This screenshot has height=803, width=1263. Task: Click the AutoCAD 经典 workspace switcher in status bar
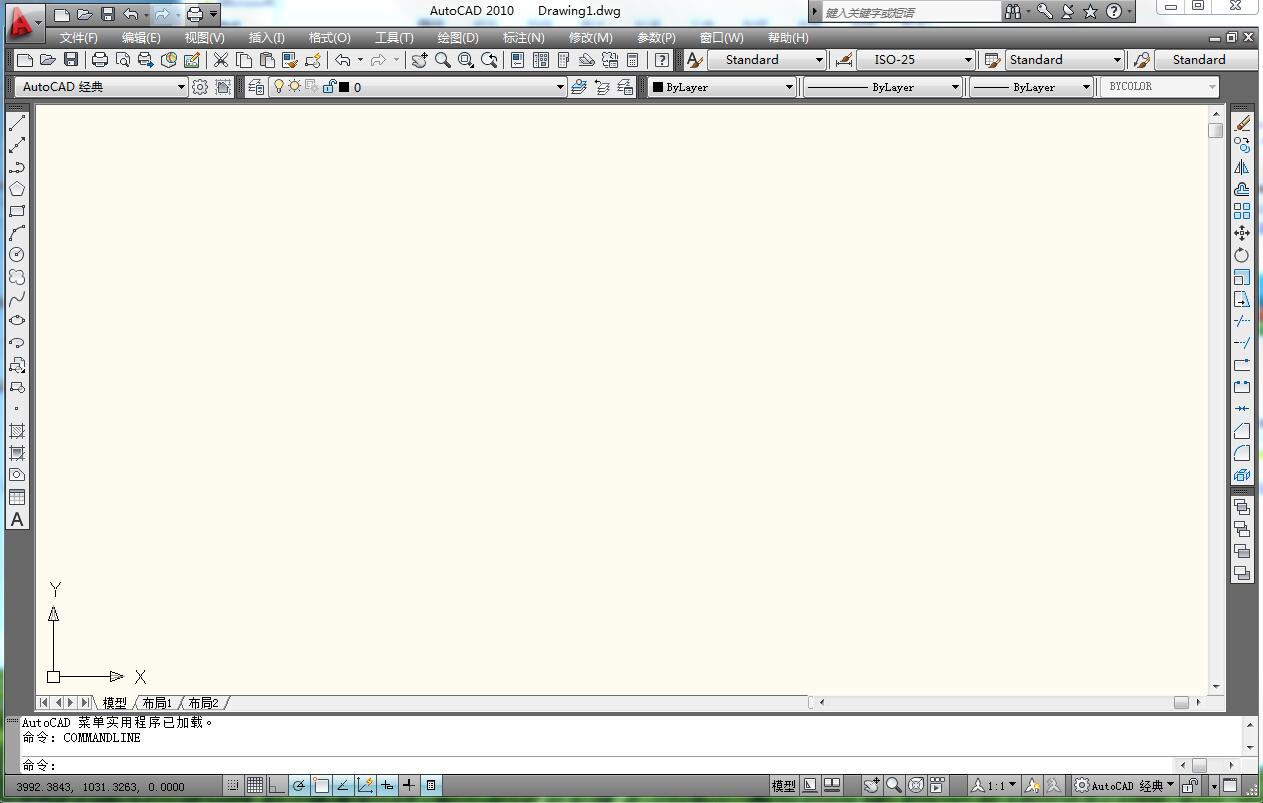(1124, 786)
